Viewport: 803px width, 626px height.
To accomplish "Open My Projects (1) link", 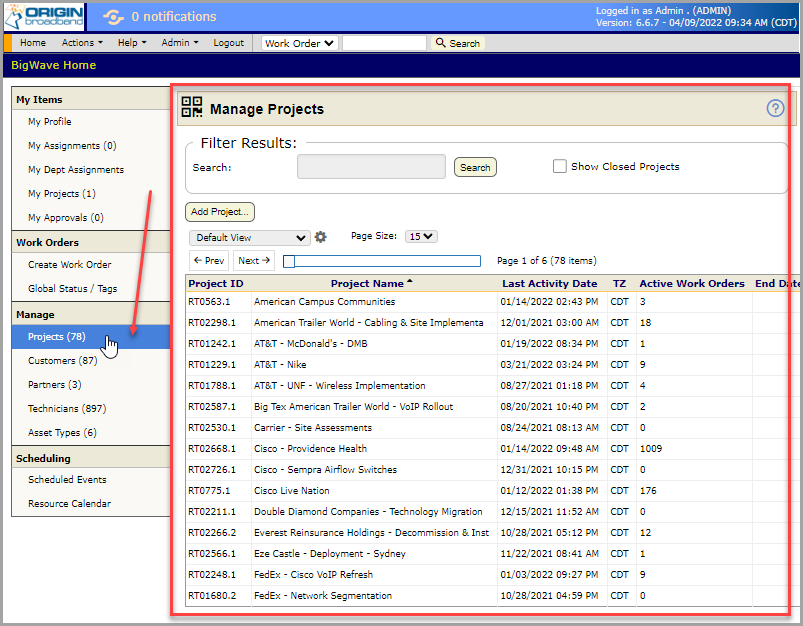I will coord(62,194).
